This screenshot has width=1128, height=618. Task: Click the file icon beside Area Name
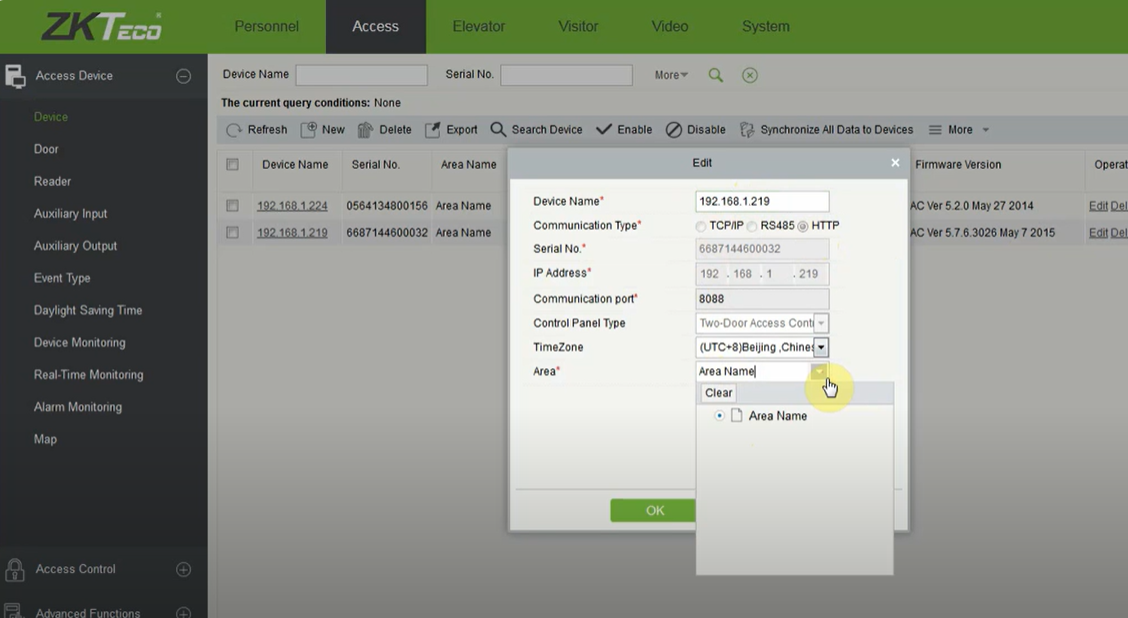pos(736,416)
